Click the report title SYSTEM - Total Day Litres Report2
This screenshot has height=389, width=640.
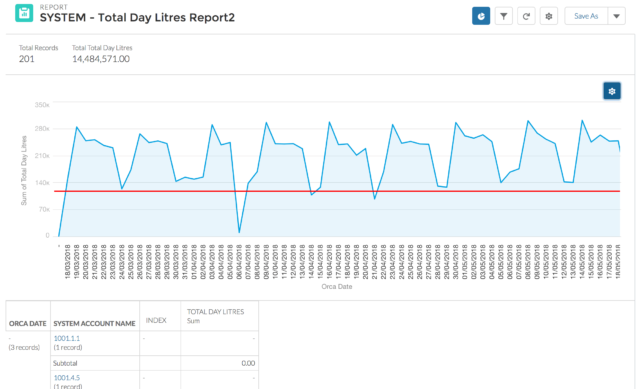137,18
